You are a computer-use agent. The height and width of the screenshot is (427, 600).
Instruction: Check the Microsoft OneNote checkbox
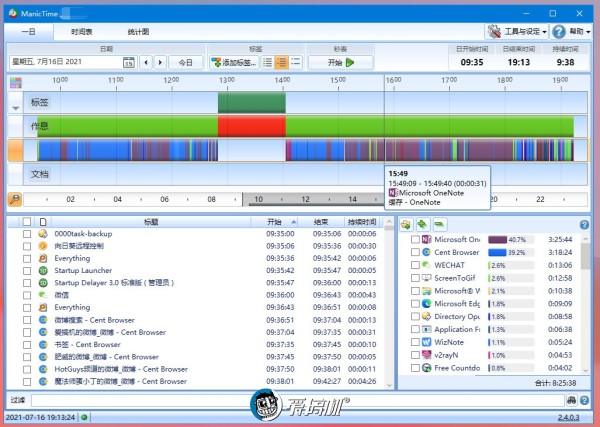[415, 240]
